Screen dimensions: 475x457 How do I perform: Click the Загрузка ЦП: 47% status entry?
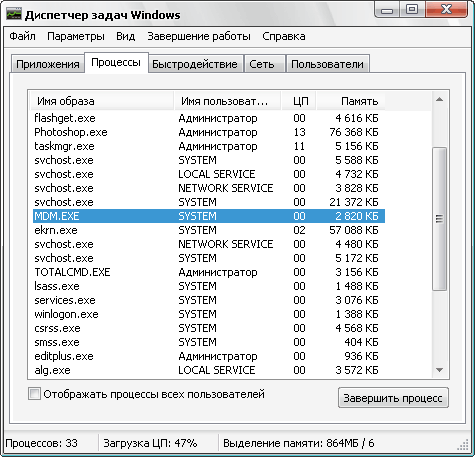(x=150, y=443)
